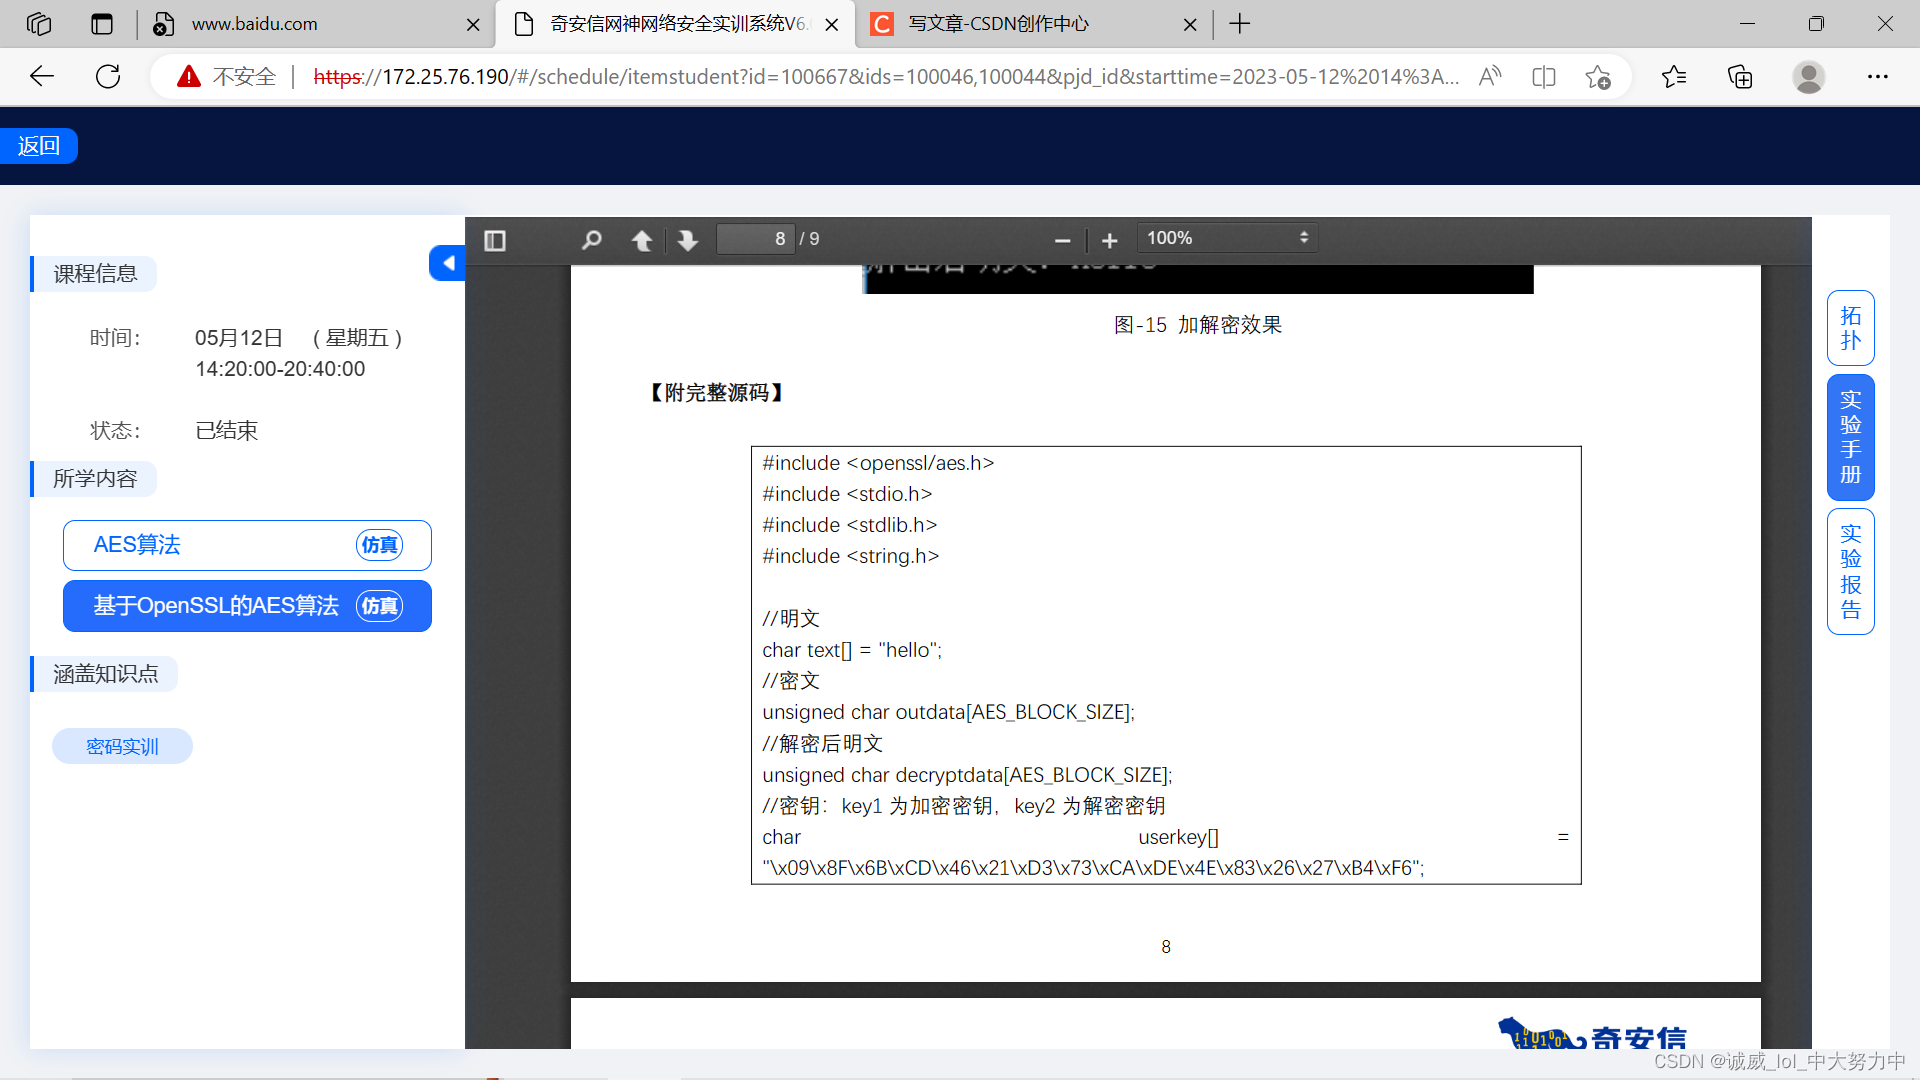The image size is (1920, 1080).
Task: Zoom into the PDF document
Action: pyautogui.click(x=1109, y=240)
